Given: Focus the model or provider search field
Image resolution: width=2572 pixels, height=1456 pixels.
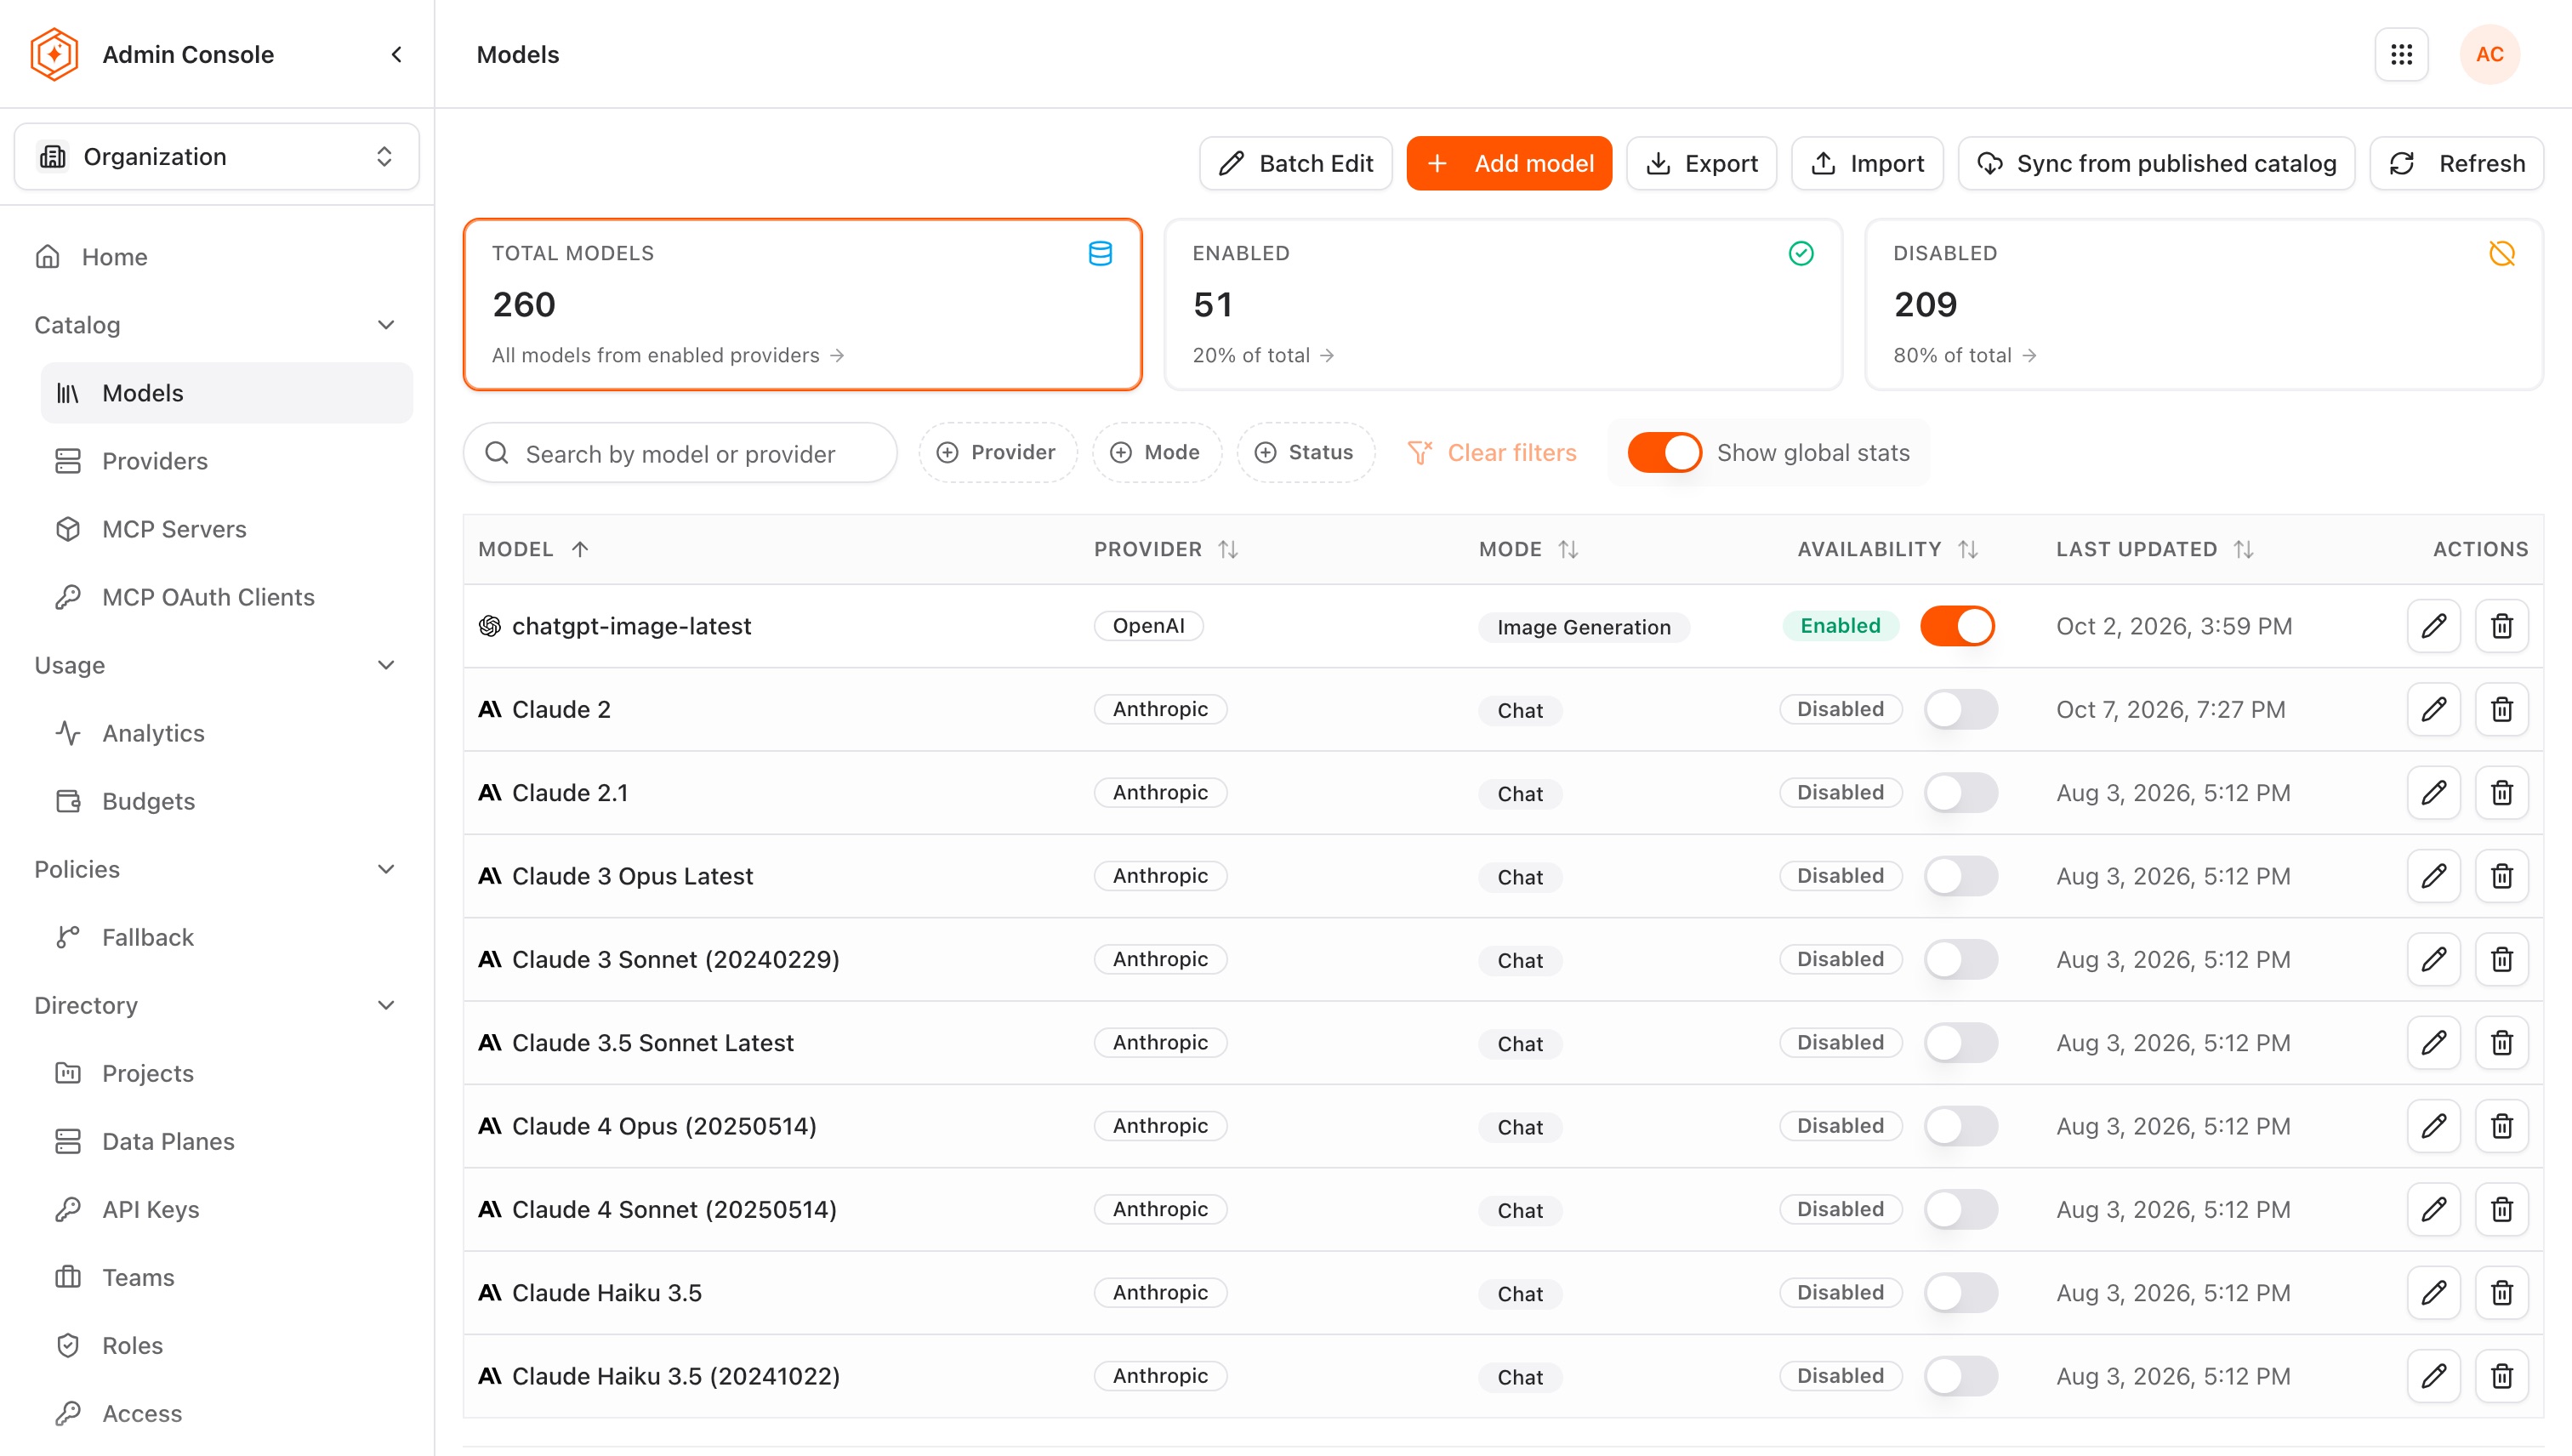Looking at the screenshot, I should click(680, 453).
